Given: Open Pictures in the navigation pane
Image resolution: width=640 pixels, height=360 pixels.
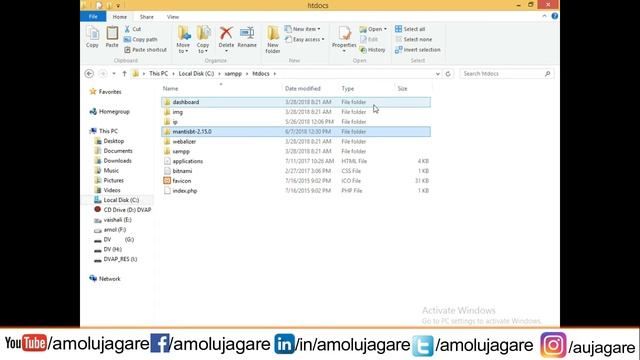Looking at the screenshot, I should point(109,180).
